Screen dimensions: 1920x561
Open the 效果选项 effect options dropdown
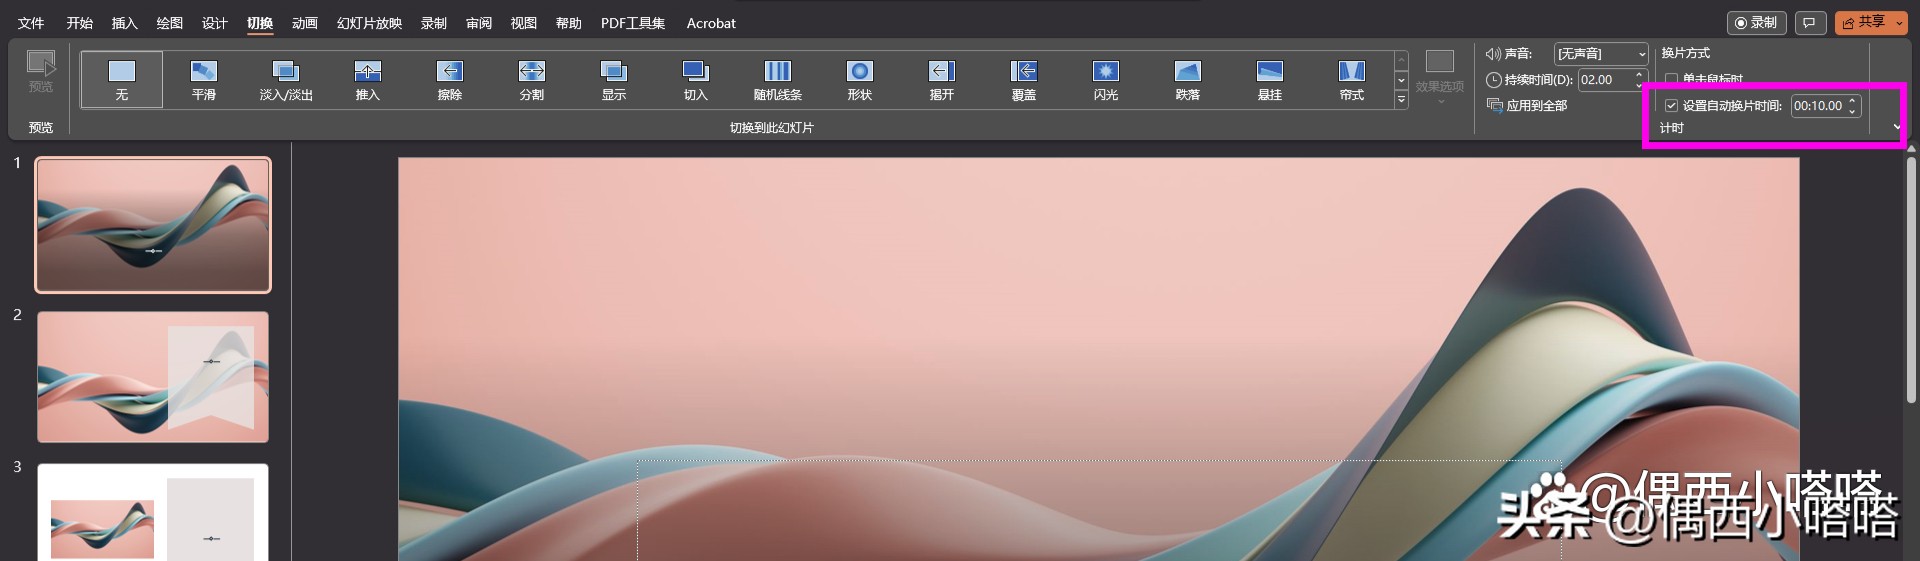click(x=1440, y=78)
